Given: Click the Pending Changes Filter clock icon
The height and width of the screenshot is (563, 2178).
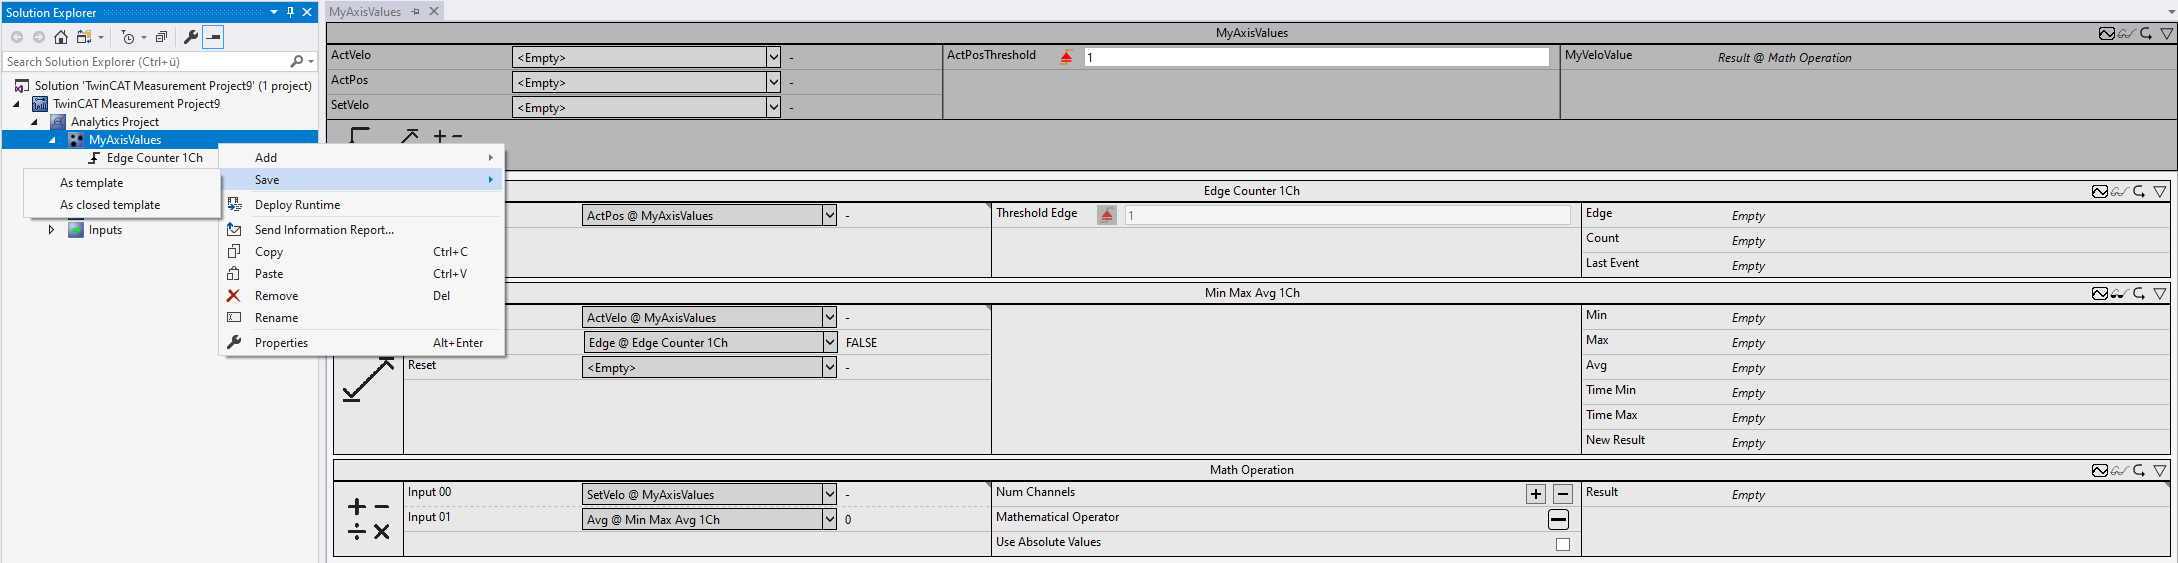Looking at the screenshot, I should point(128,37).
